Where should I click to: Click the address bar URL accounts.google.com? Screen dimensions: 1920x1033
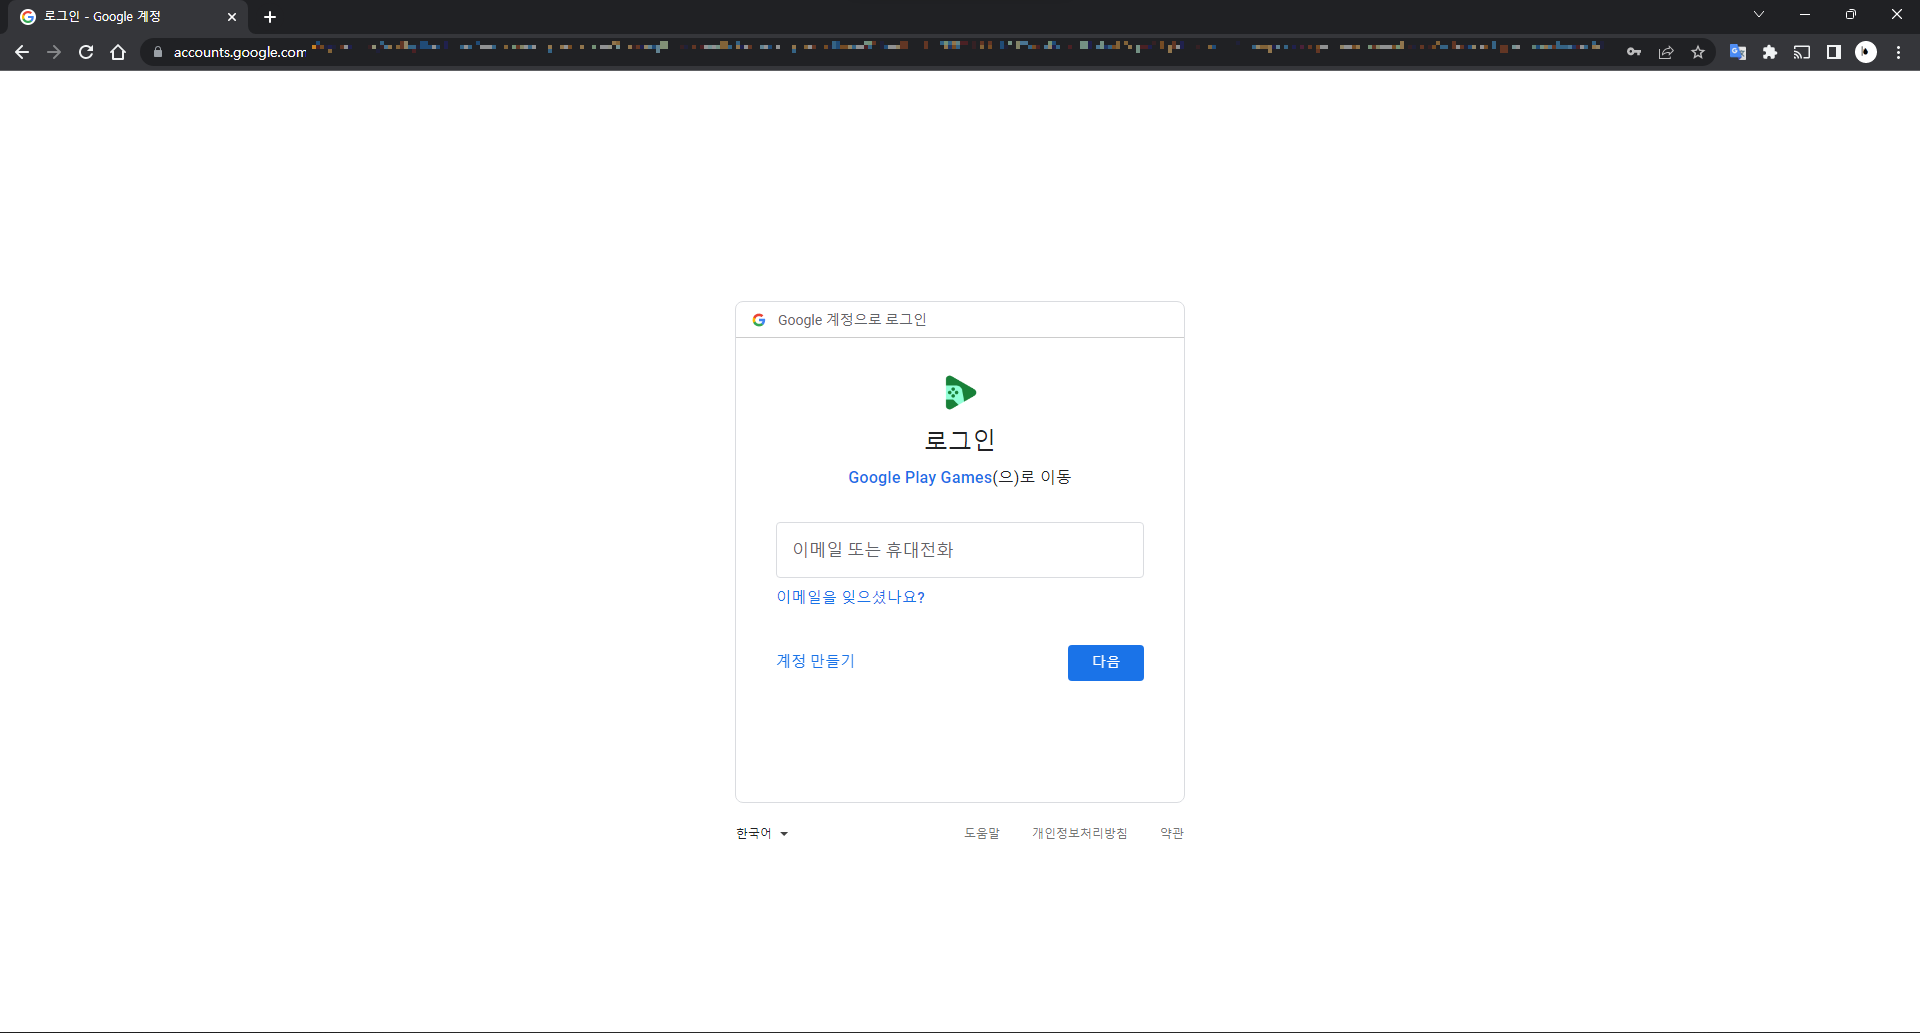pyautogui.click(x=240, y=52)
